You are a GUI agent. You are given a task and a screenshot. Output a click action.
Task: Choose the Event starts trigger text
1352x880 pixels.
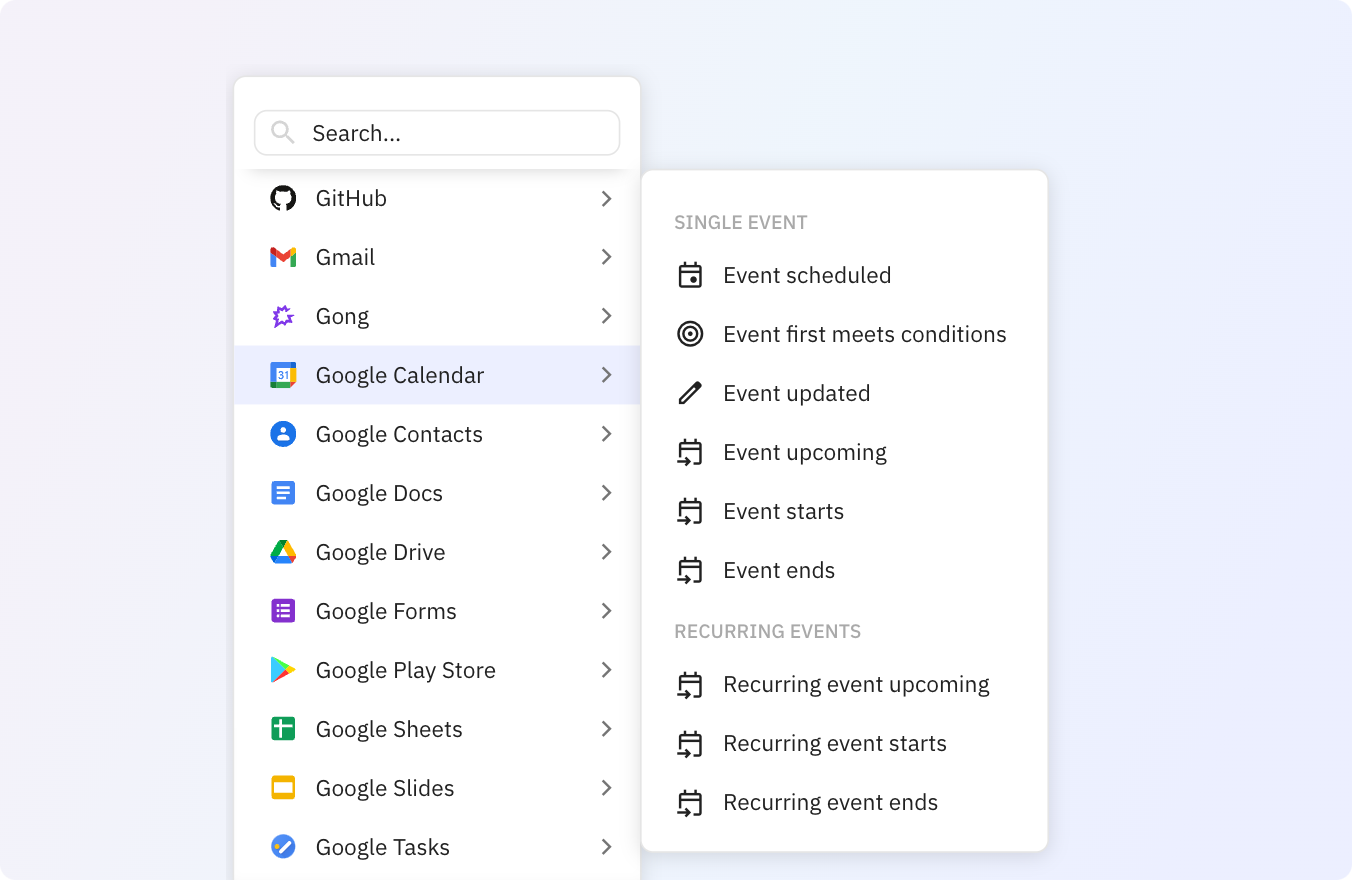click(784, 511)
